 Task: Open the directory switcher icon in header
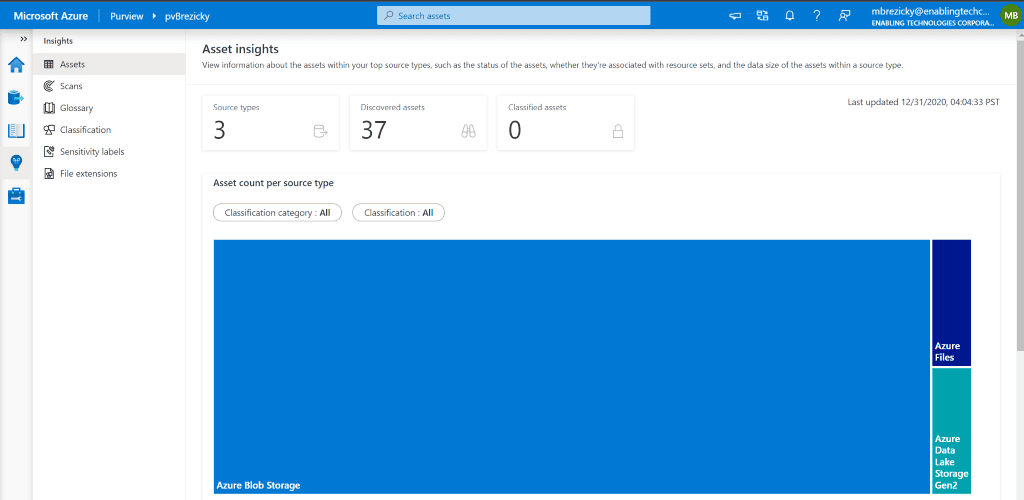click(x=762, y=16)
